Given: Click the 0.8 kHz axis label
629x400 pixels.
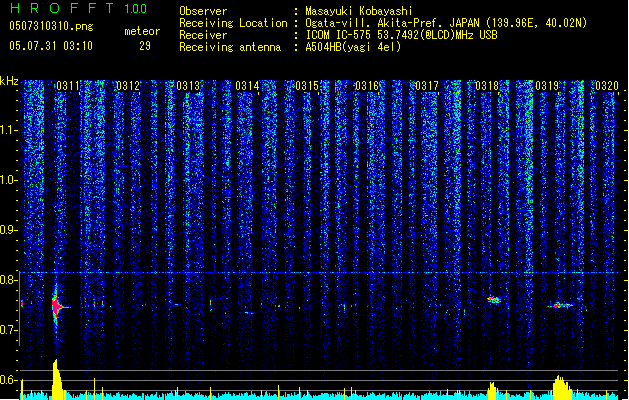Looking at the screenshot, I should [8, 280].
